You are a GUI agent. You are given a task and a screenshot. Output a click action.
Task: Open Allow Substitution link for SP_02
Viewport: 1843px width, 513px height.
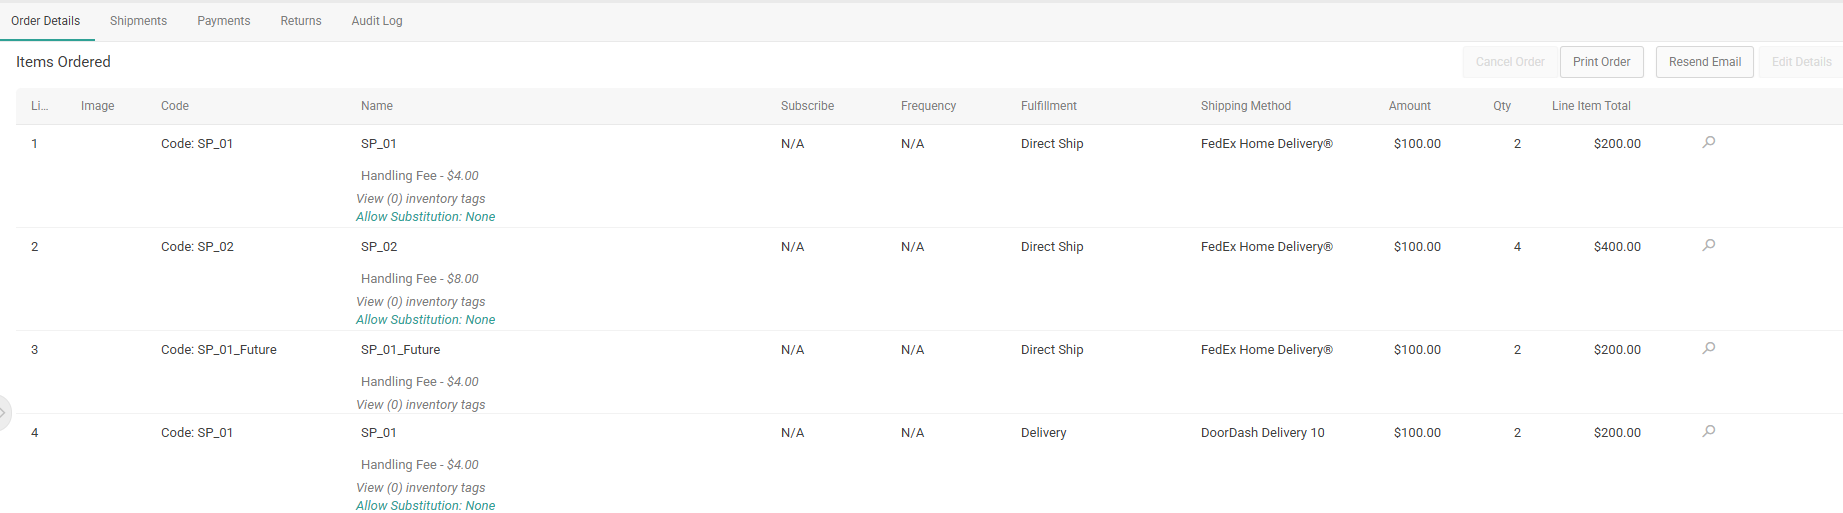pyautogui.click(x=426, y=320)
